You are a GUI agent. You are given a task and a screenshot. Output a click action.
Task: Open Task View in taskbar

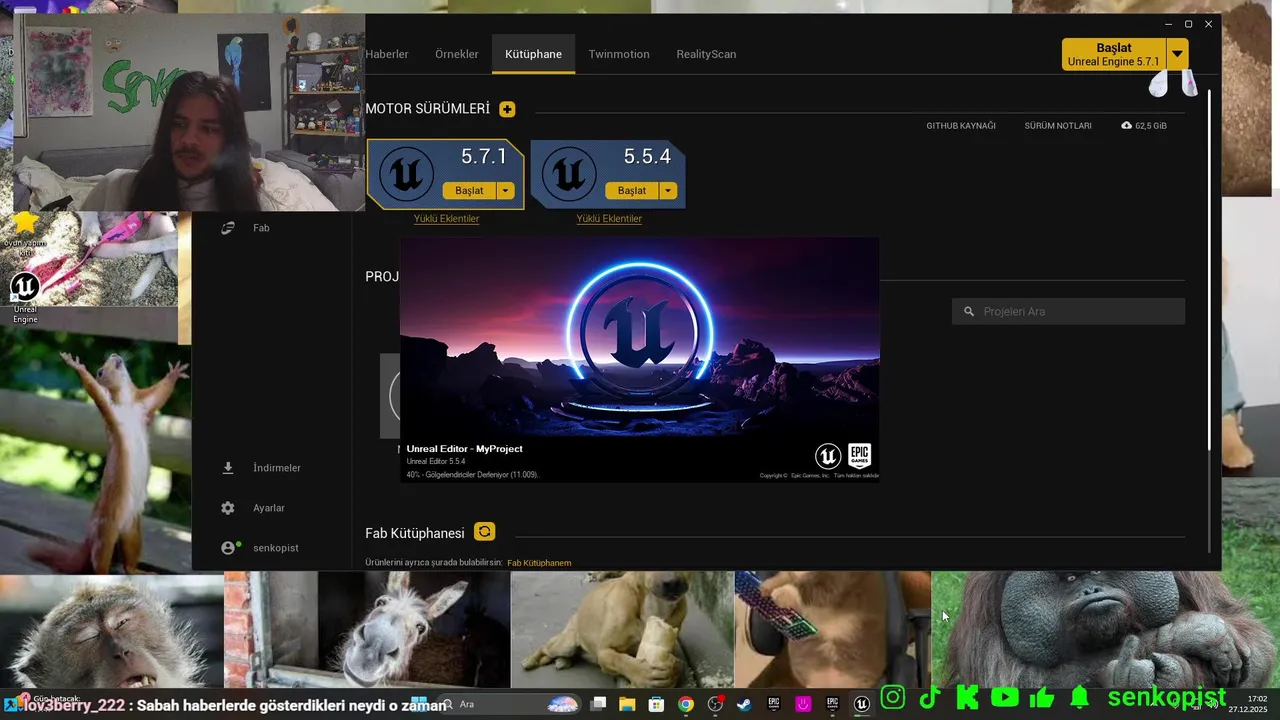tap(598, 704)
